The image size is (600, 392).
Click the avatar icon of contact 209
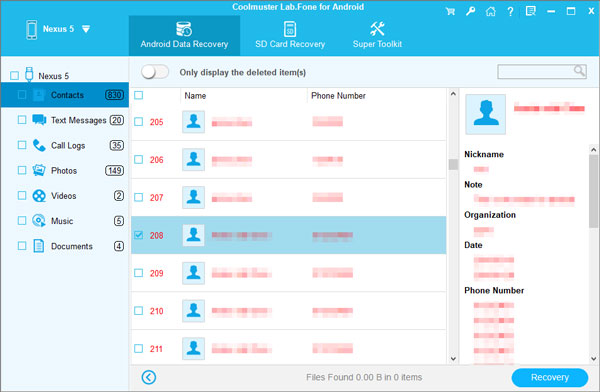(x=193, y=273)
